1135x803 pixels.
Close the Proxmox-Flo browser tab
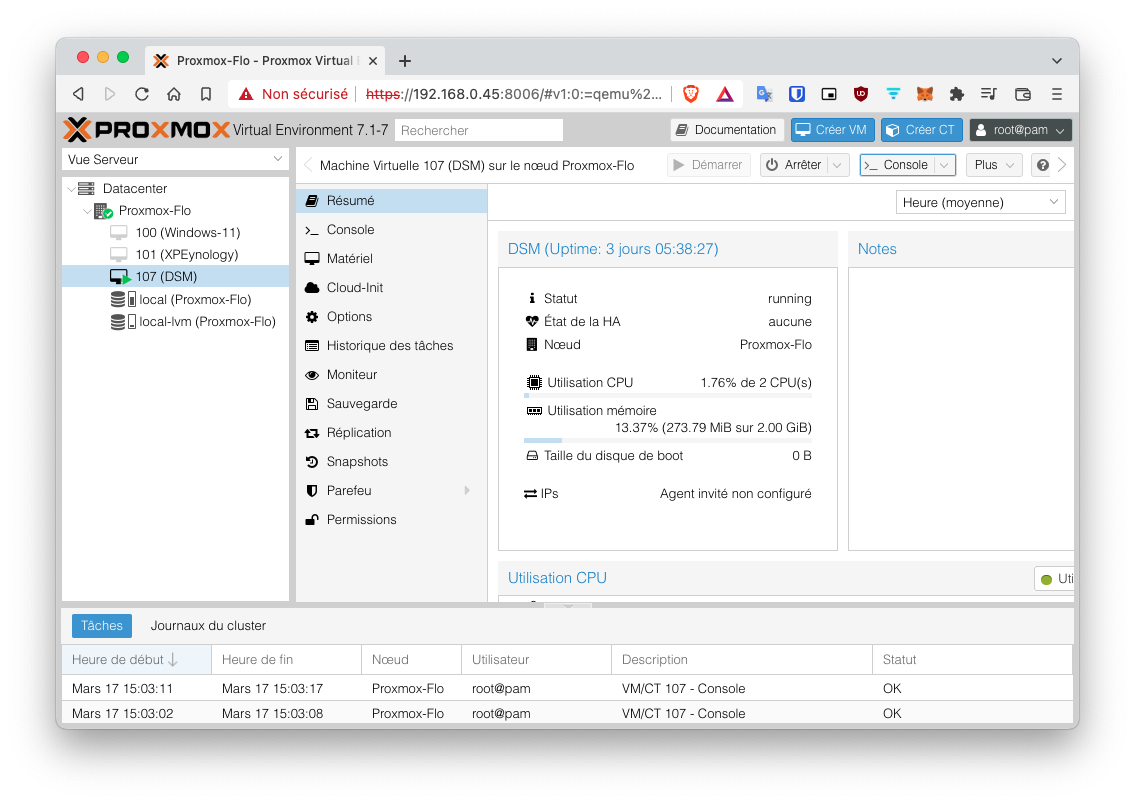coord(373,61)
